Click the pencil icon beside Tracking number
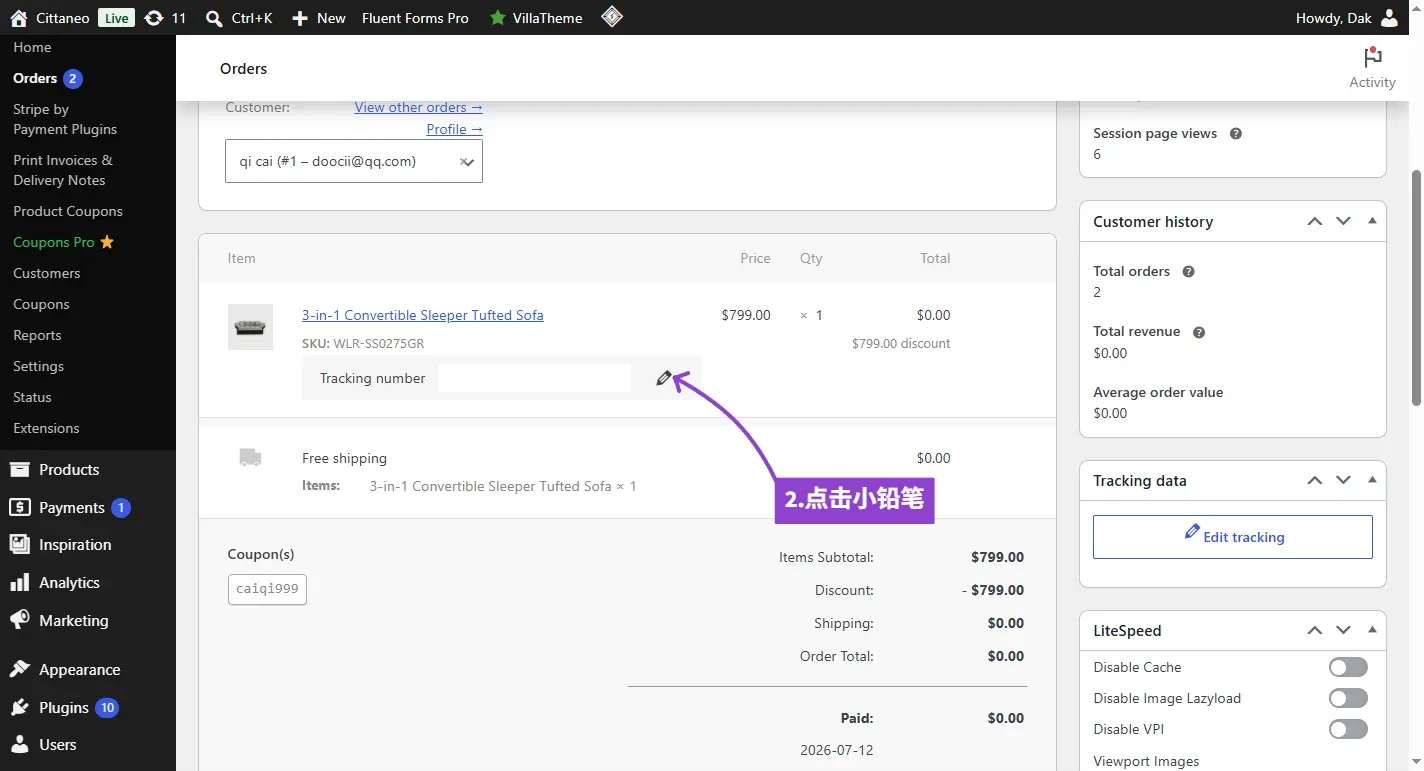The height and width of the screenshot is (771, 1424). [664, 378]
